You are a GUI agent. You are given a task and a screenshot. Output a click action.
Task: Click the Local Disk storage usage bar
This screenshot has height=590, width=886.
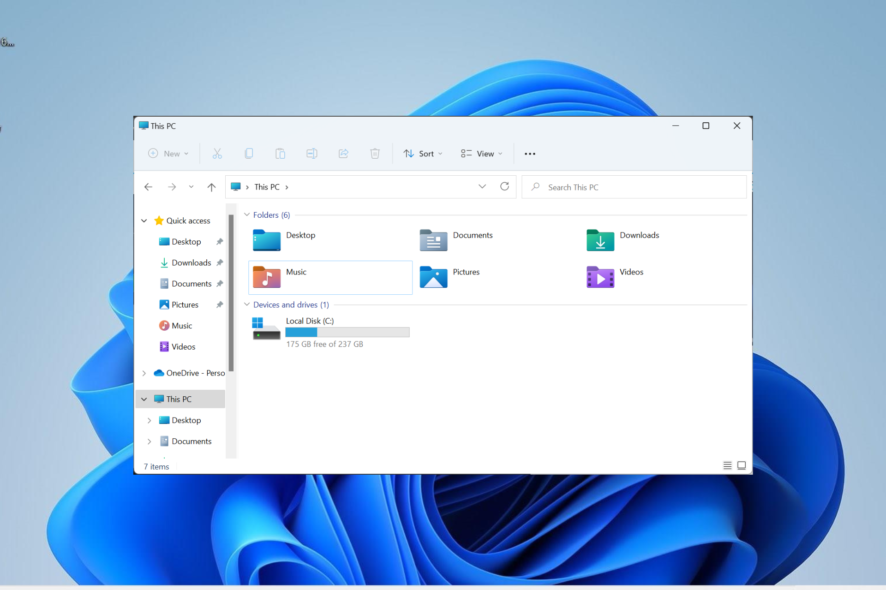[x=348, y=332]
